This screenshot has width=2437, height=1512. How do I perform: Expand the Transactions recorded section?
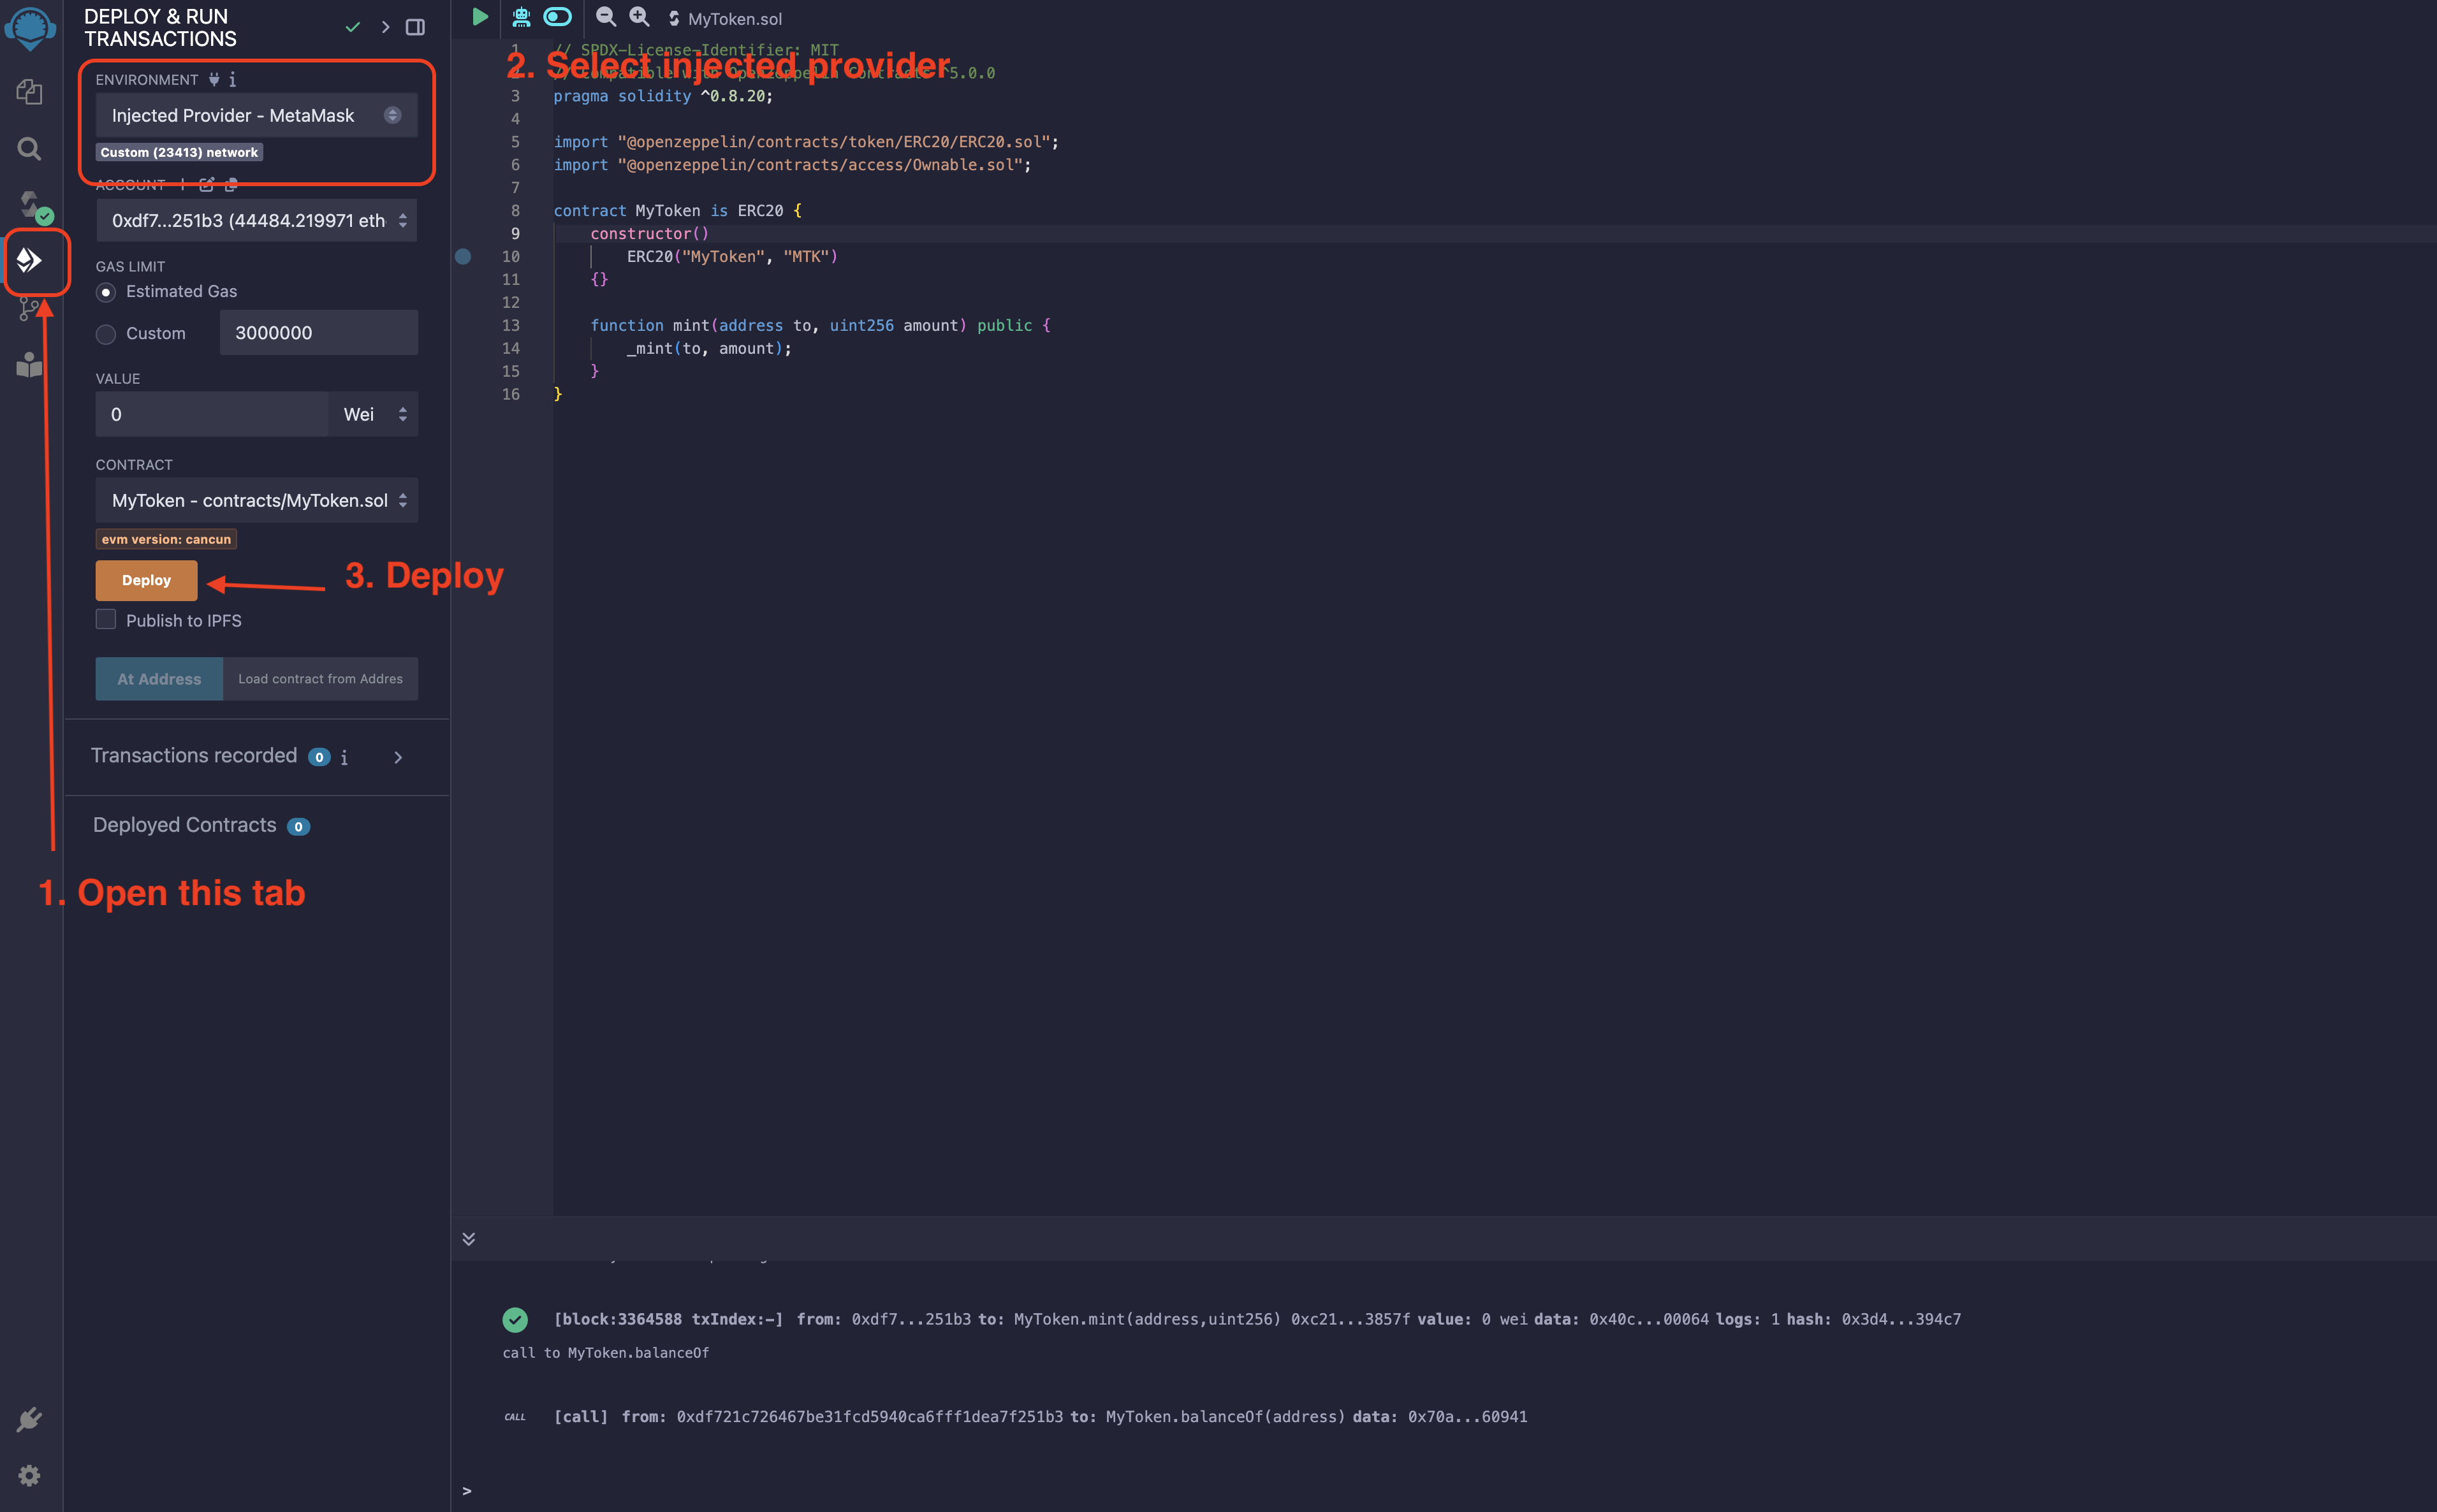point(397,757)
